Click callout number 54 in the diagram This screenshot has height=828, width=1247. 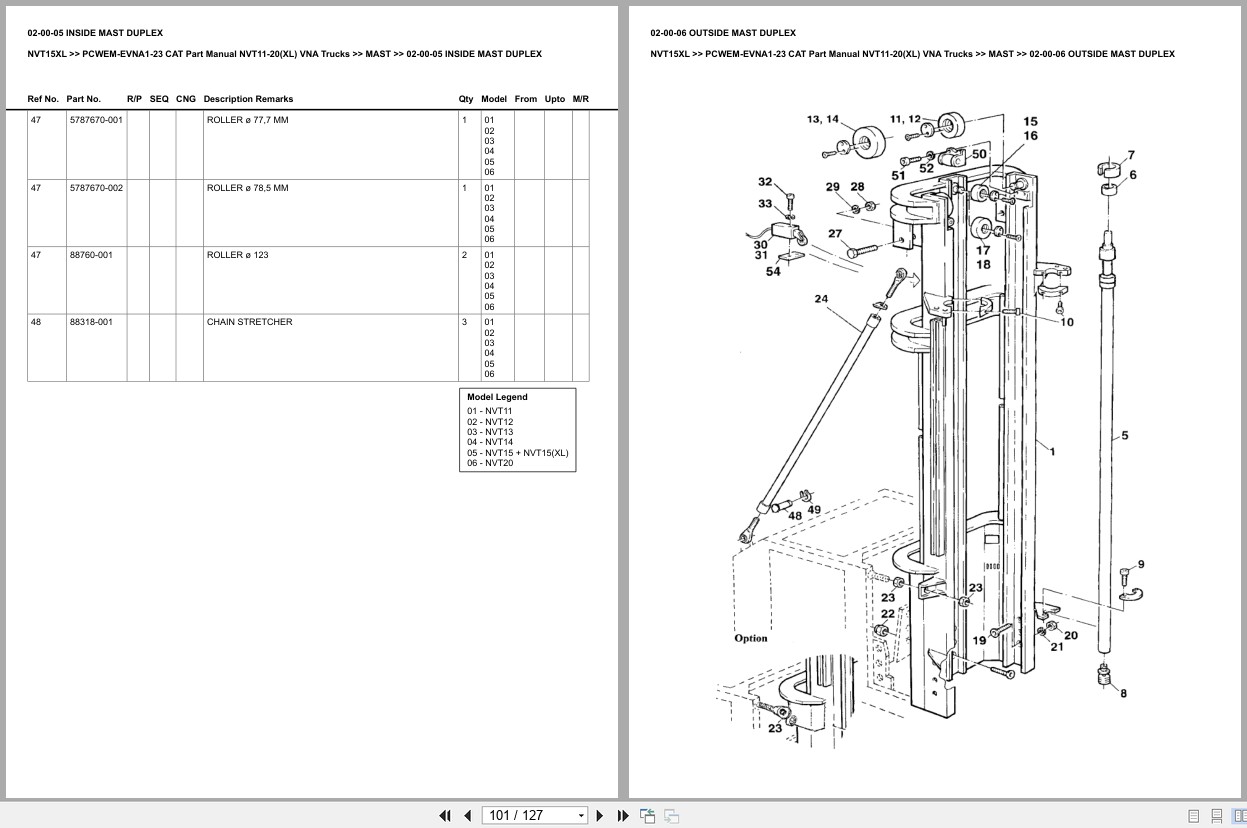click(x=773, y=272)
